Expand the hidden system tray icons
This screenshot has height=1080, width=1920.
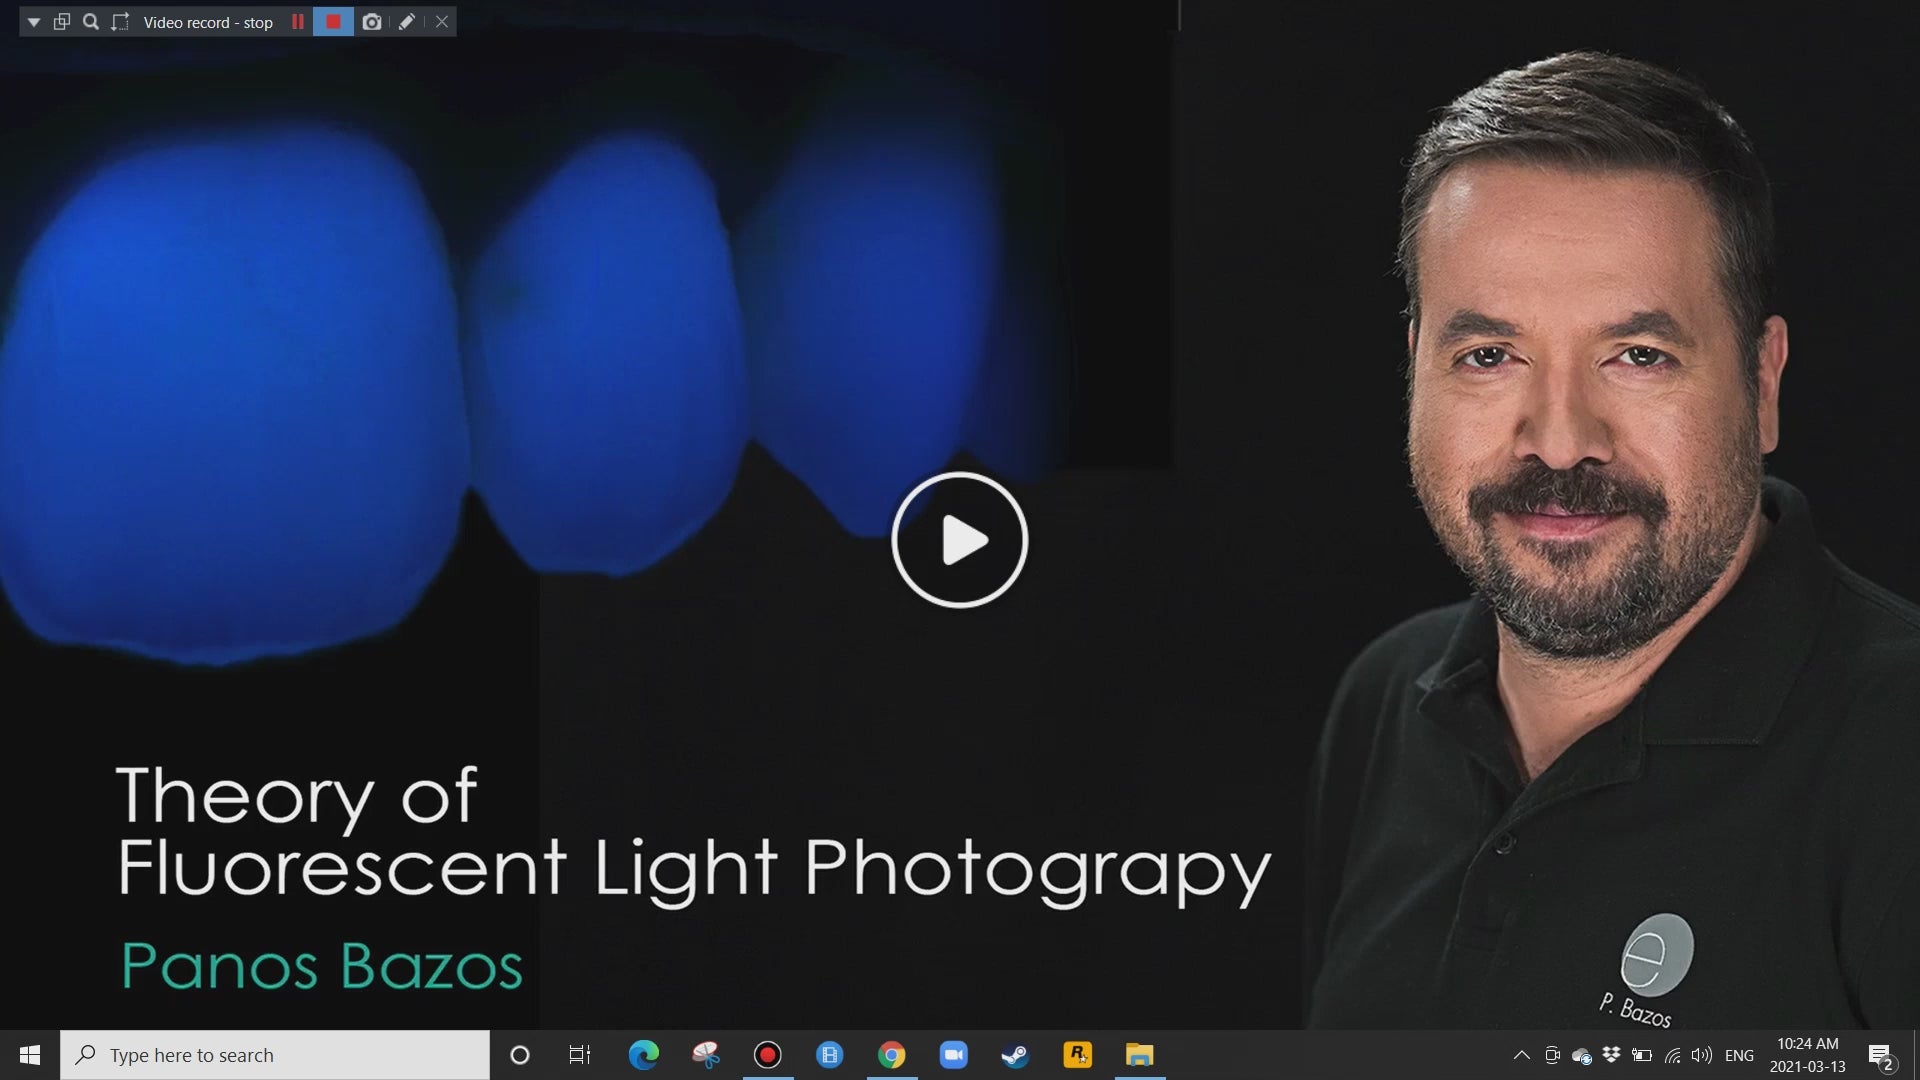1522,1055
